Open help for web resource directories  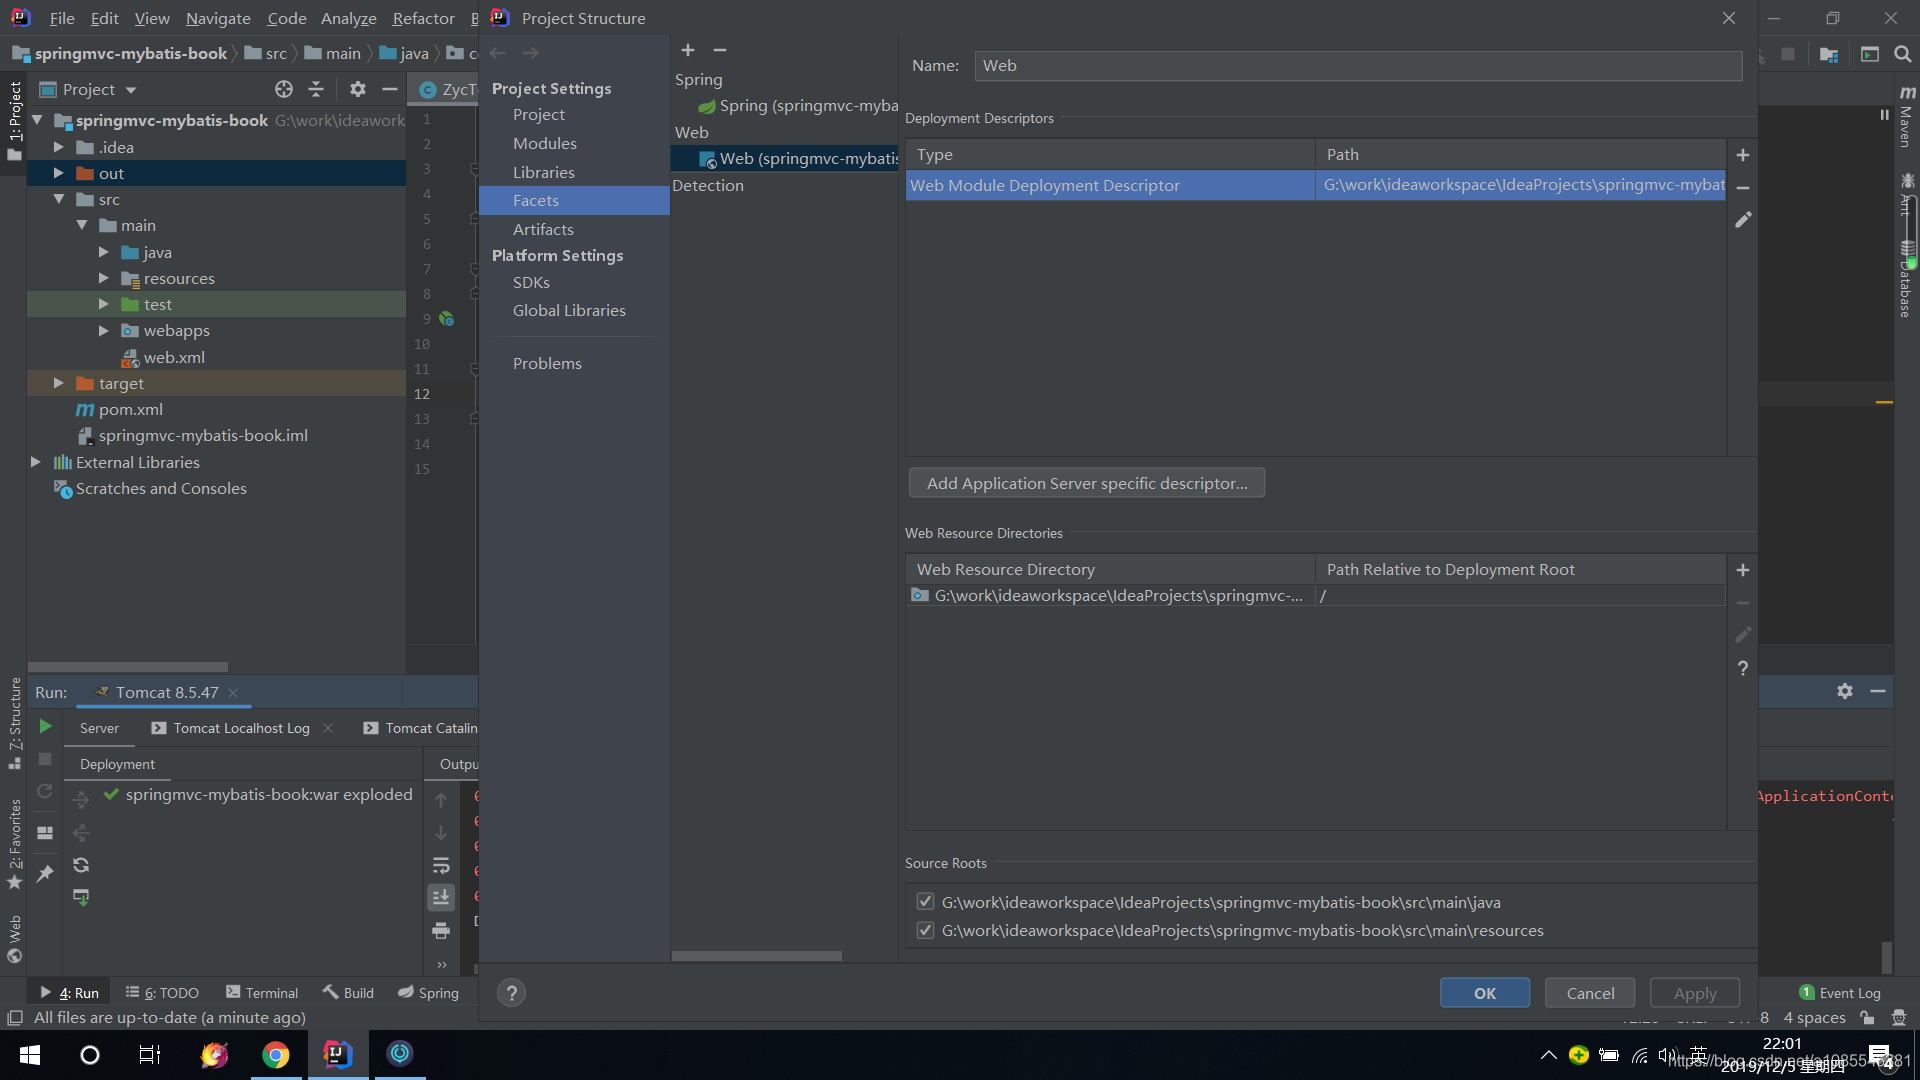(x=1743, y=668)
